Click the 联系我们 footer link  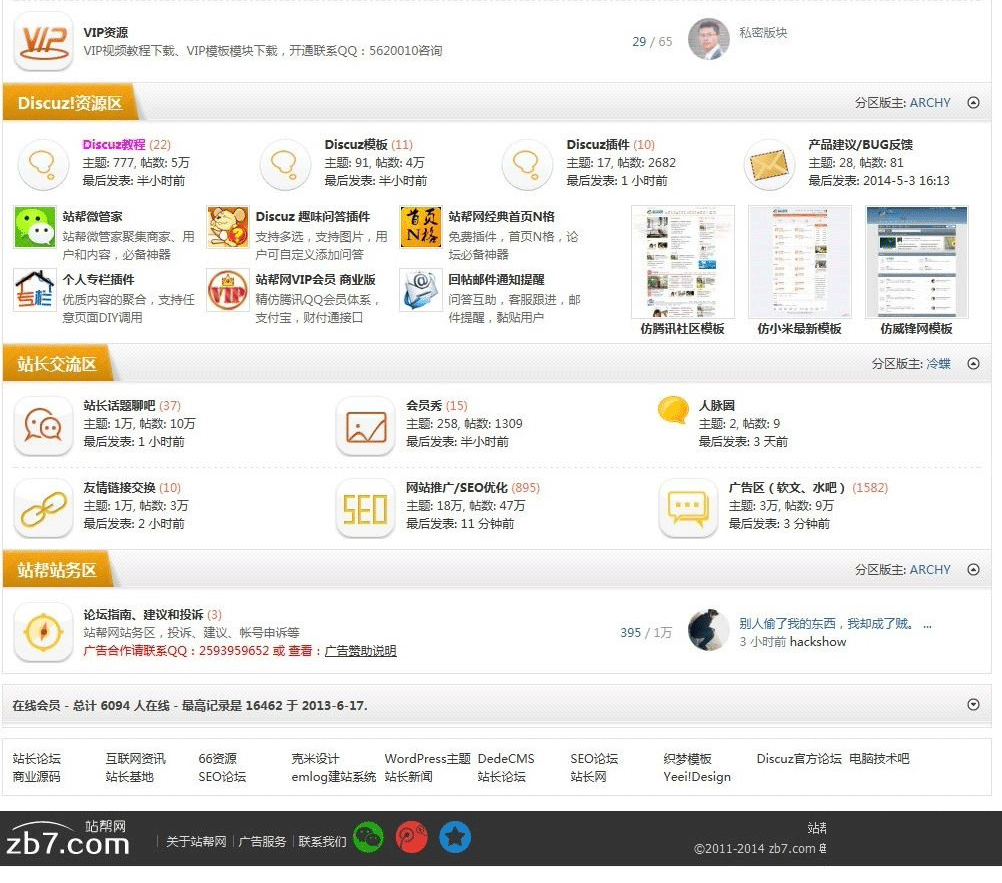[322, 841]
